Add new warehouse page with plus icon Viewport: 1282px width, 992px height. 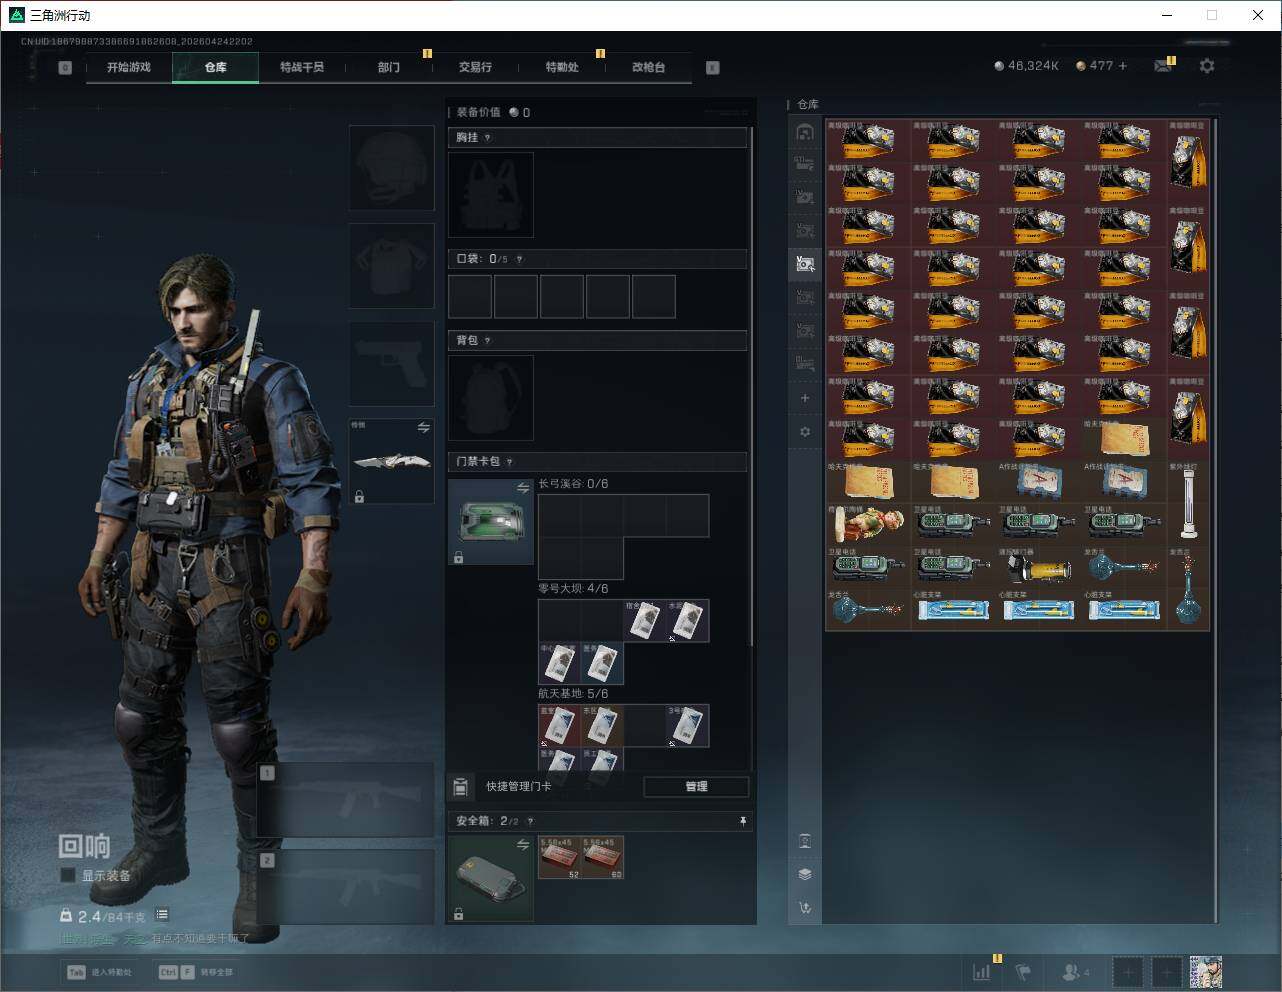pos(805,398)
